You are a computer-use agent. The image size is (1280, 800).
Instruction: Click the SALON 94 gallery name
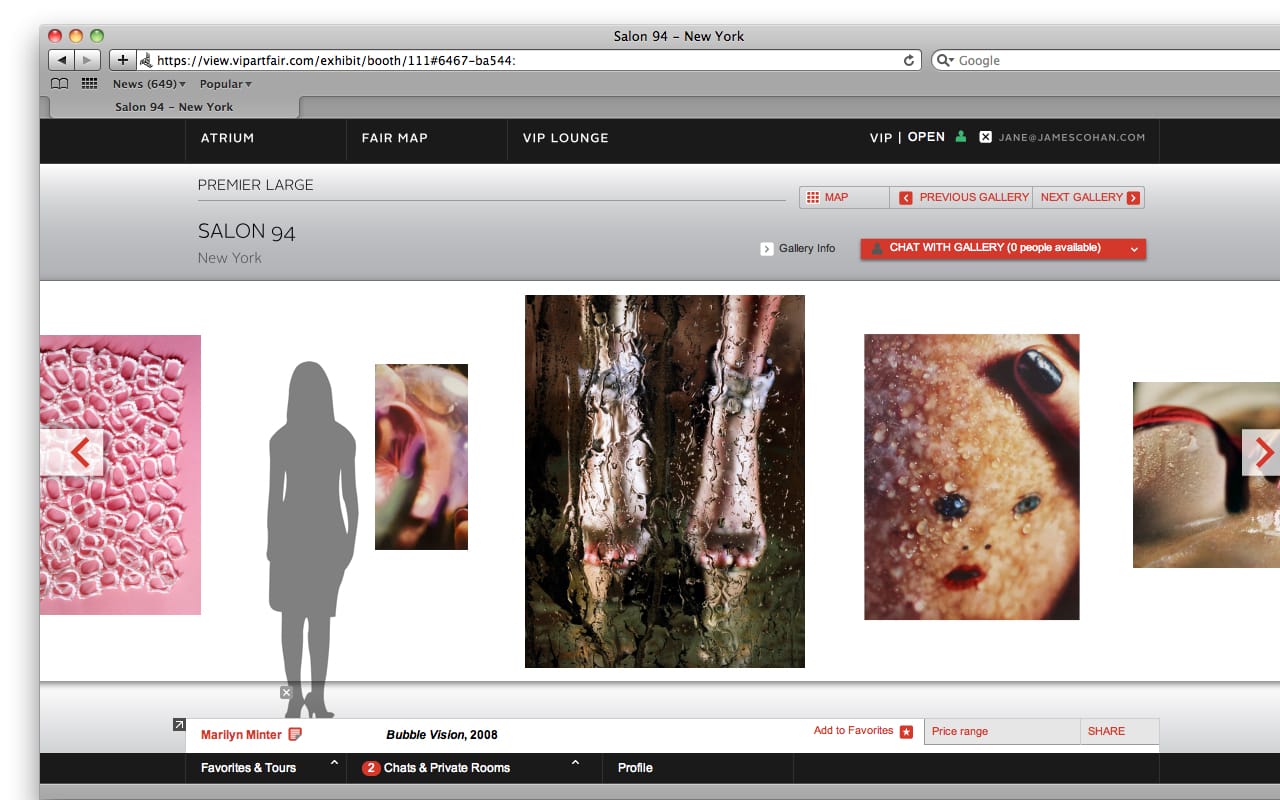247,232
